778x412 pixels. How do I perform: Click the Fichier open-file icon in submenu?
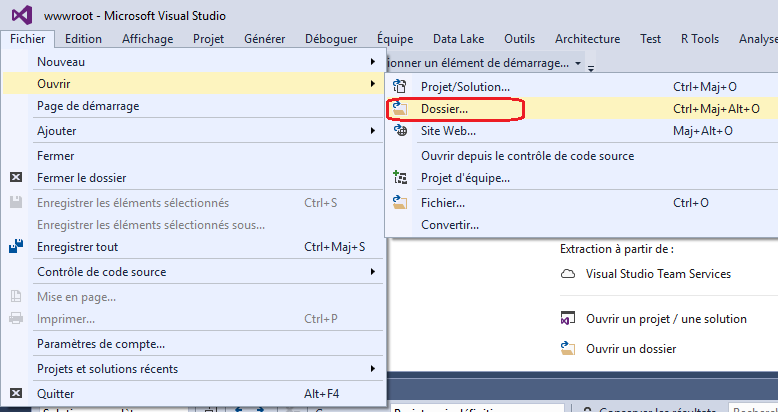tap(400, 203)
